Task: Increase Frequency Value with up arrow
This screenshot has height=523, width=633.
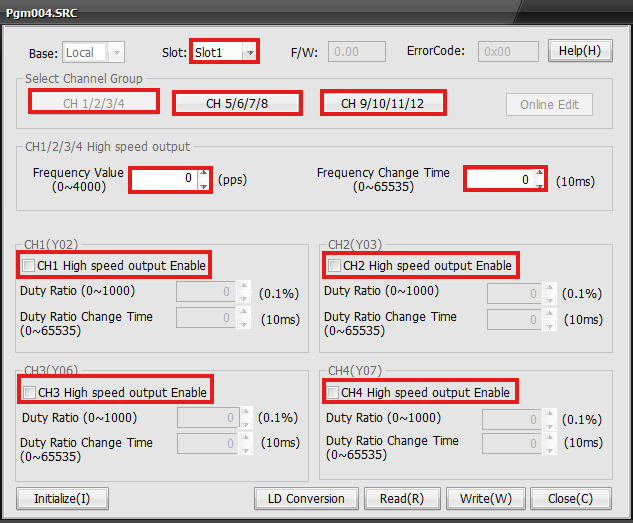Action: [204, 174]
